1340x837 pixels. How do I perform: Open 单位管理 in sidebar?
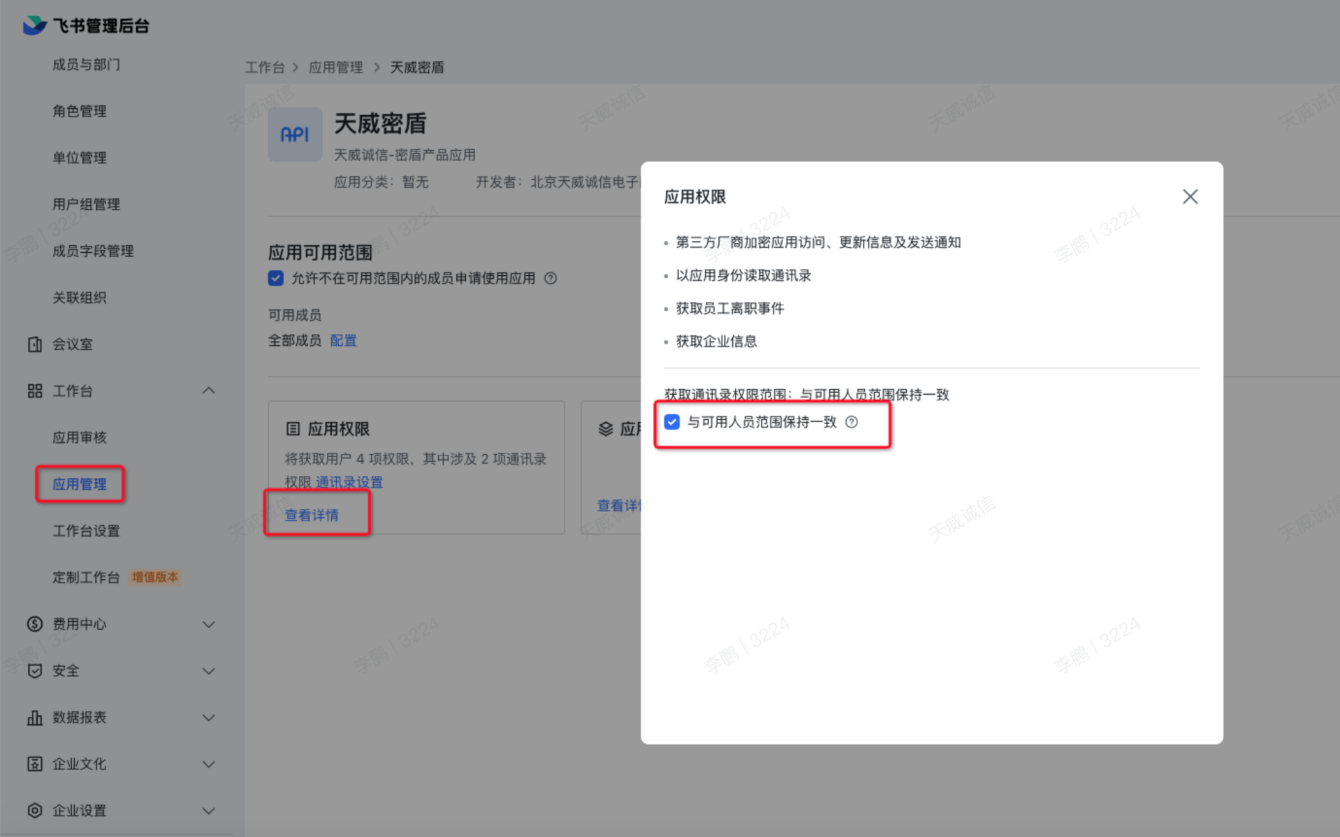coord(79,158)
